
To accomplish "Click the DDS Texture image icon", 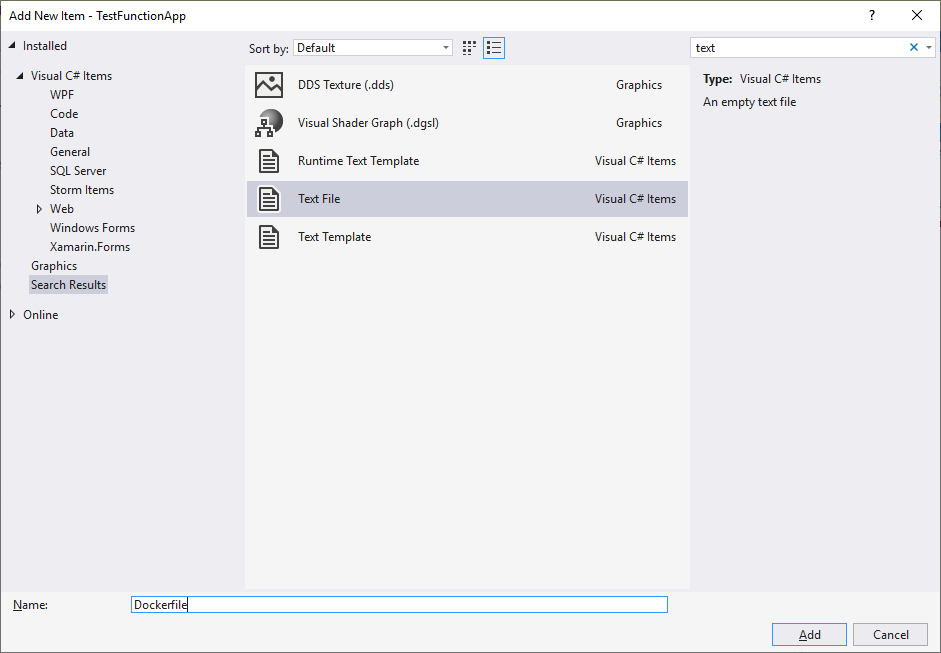I will (269, 85).
